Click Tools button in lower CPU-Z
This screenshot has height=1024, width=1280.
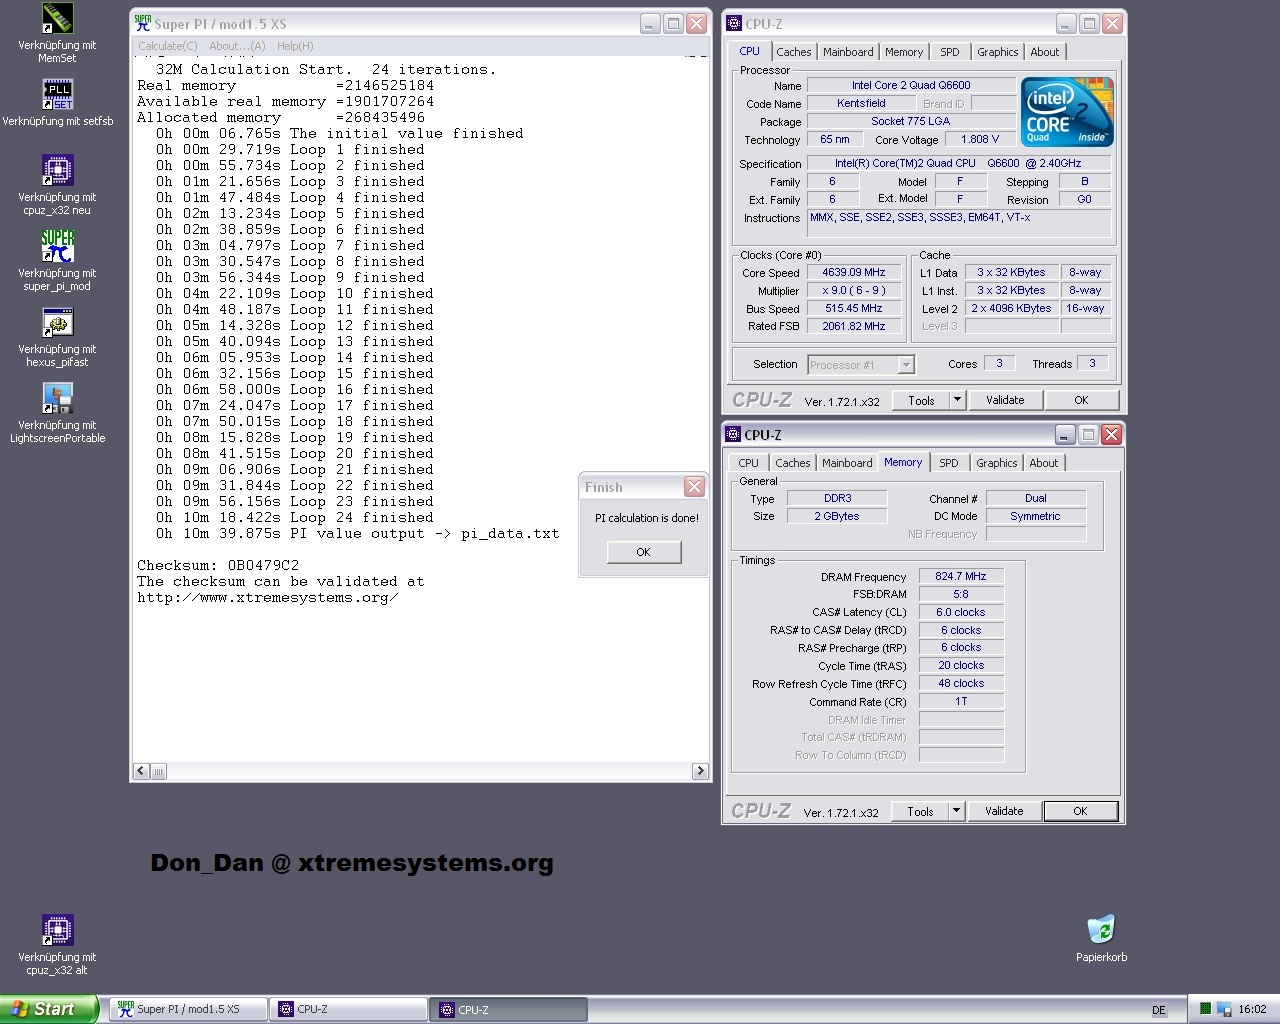tap(920, 811)
